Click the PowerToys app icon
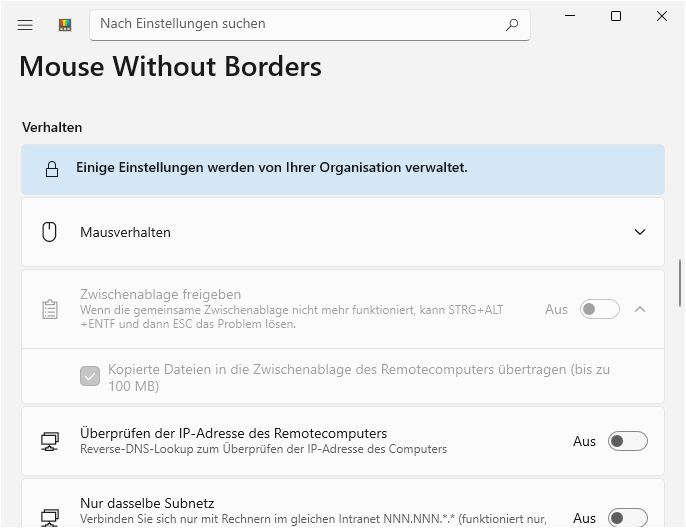Screen dimensions: 686x528 [65, 25]
